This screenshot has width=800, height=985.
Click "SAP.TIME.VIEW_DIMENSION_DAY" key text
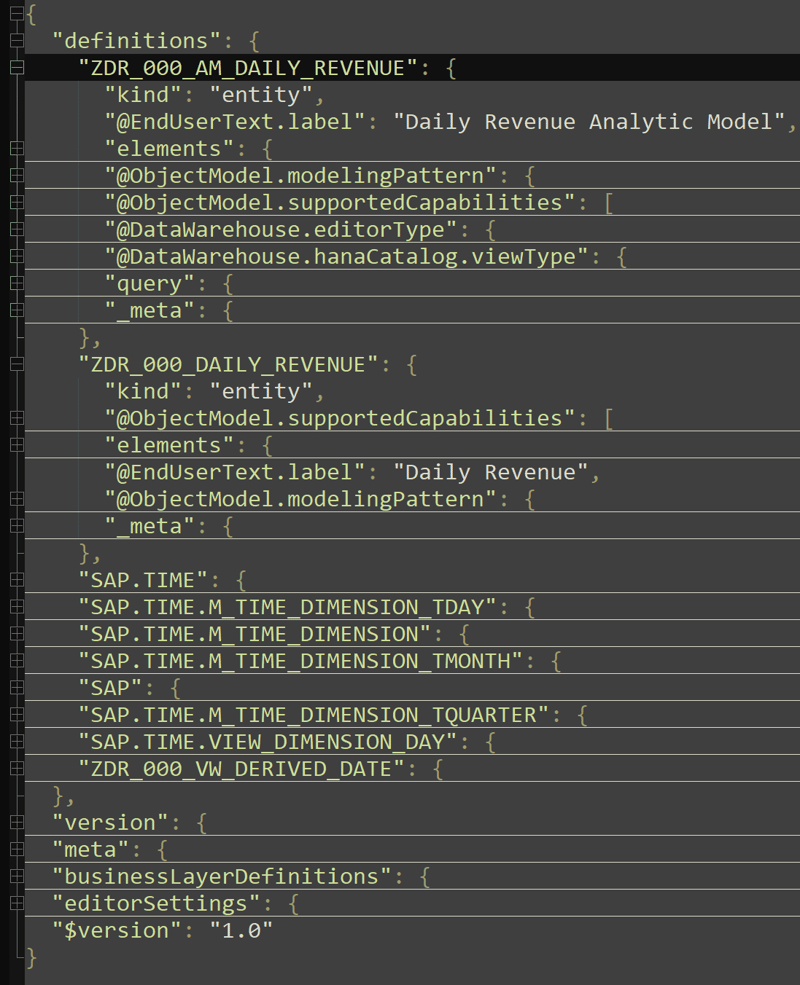coord(268,742)
